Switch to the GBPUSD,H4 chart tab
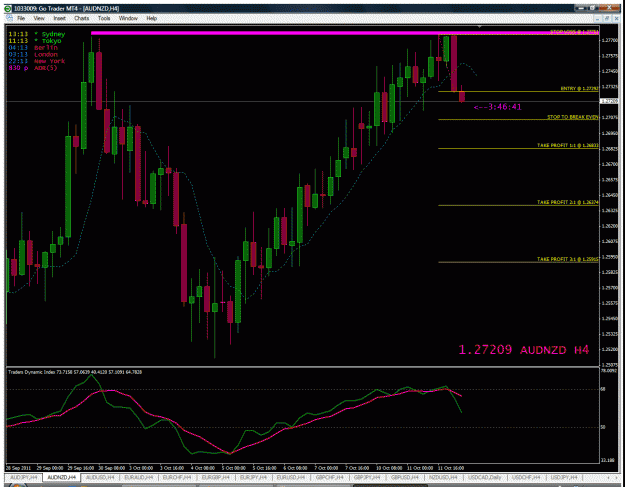The width and height of the screenshot is (625, 487). 406,477
